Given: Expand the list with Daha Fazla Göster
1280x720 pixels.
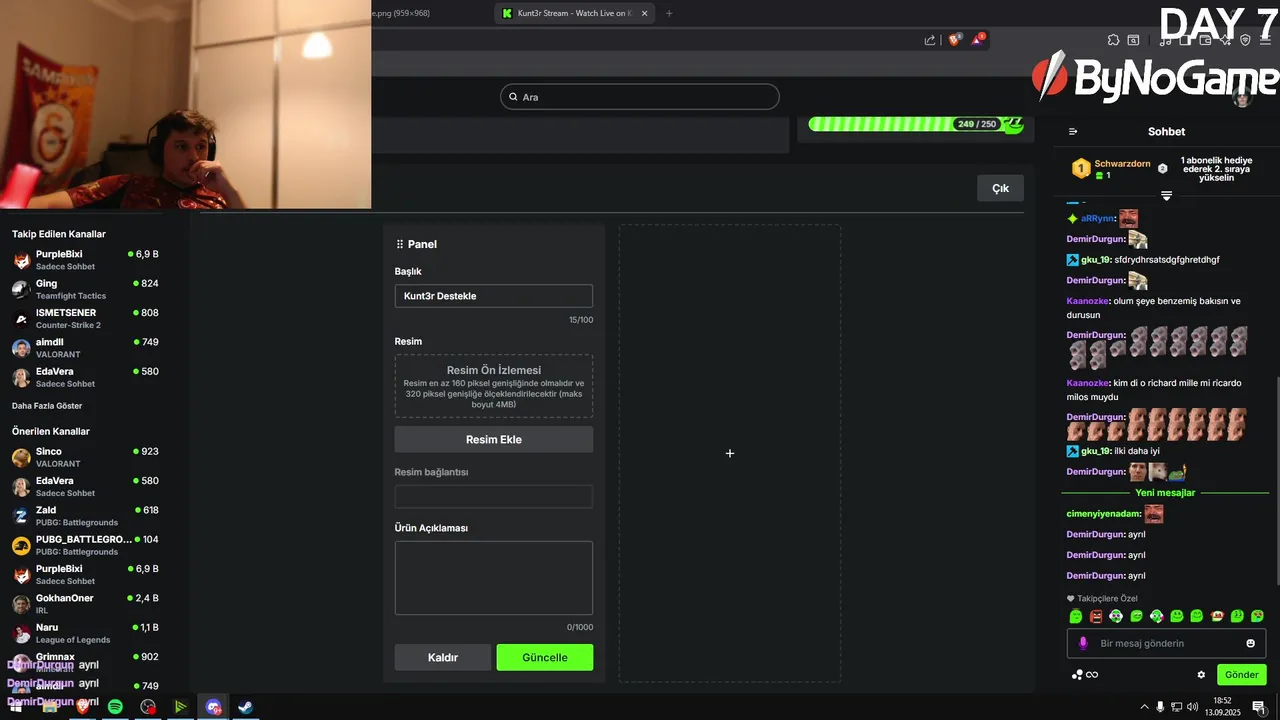Looking at the screenshot, I should coord(47,406).
